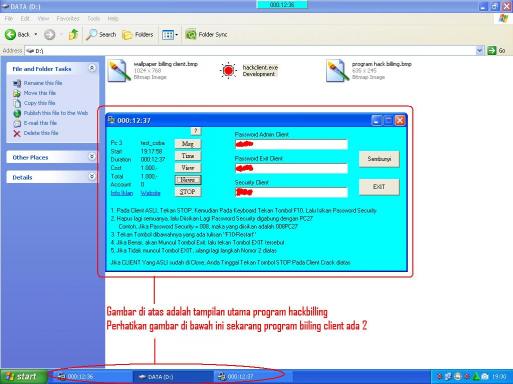513x384 pixels.
Task: Expand the Details panel
Action: pos(92,177)
